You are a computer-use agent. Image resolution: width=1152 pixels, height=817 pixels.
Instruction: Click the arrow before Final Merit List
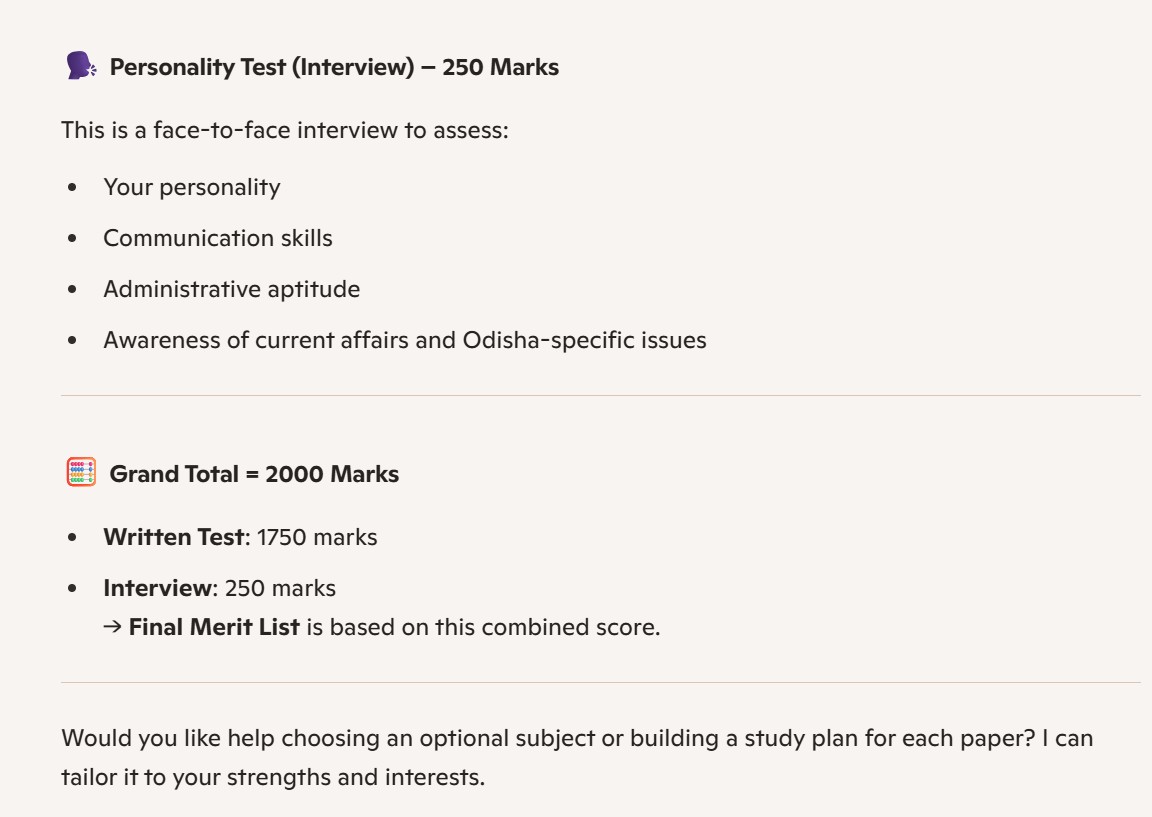pos(112,628)
